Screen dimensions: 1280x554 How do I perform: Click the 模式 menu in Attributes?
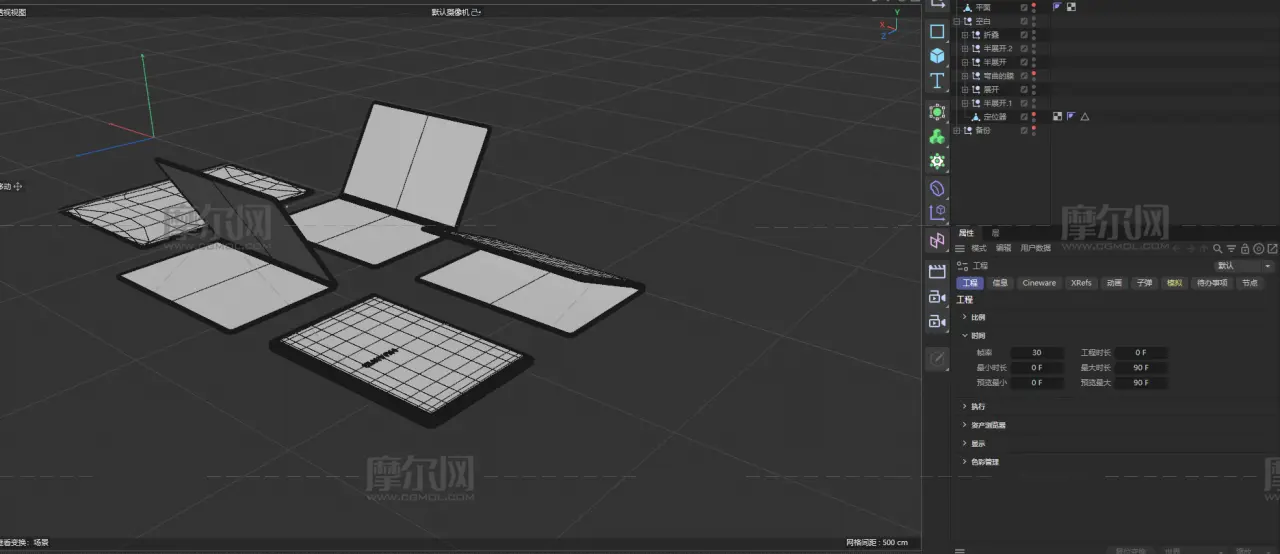click(x=978, y=248)
